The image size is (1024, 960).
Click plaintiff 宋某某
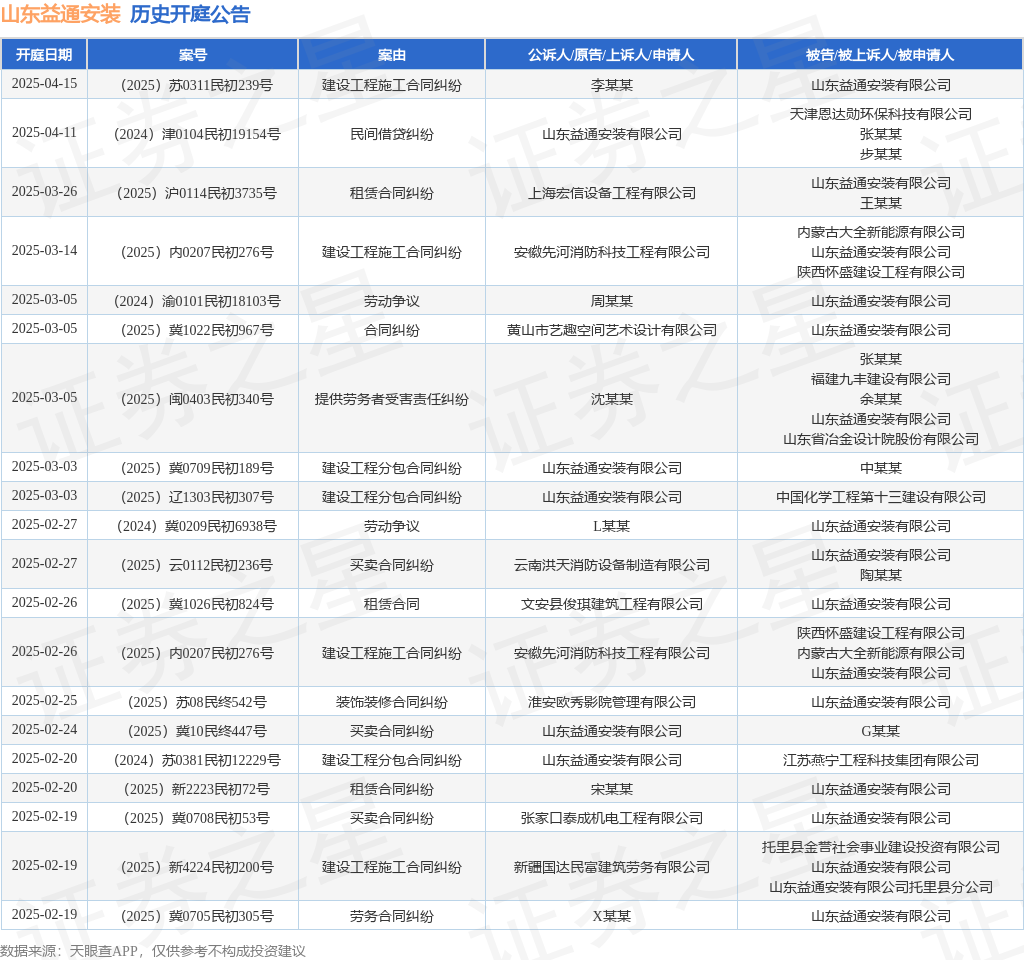(x=611, y=789)
